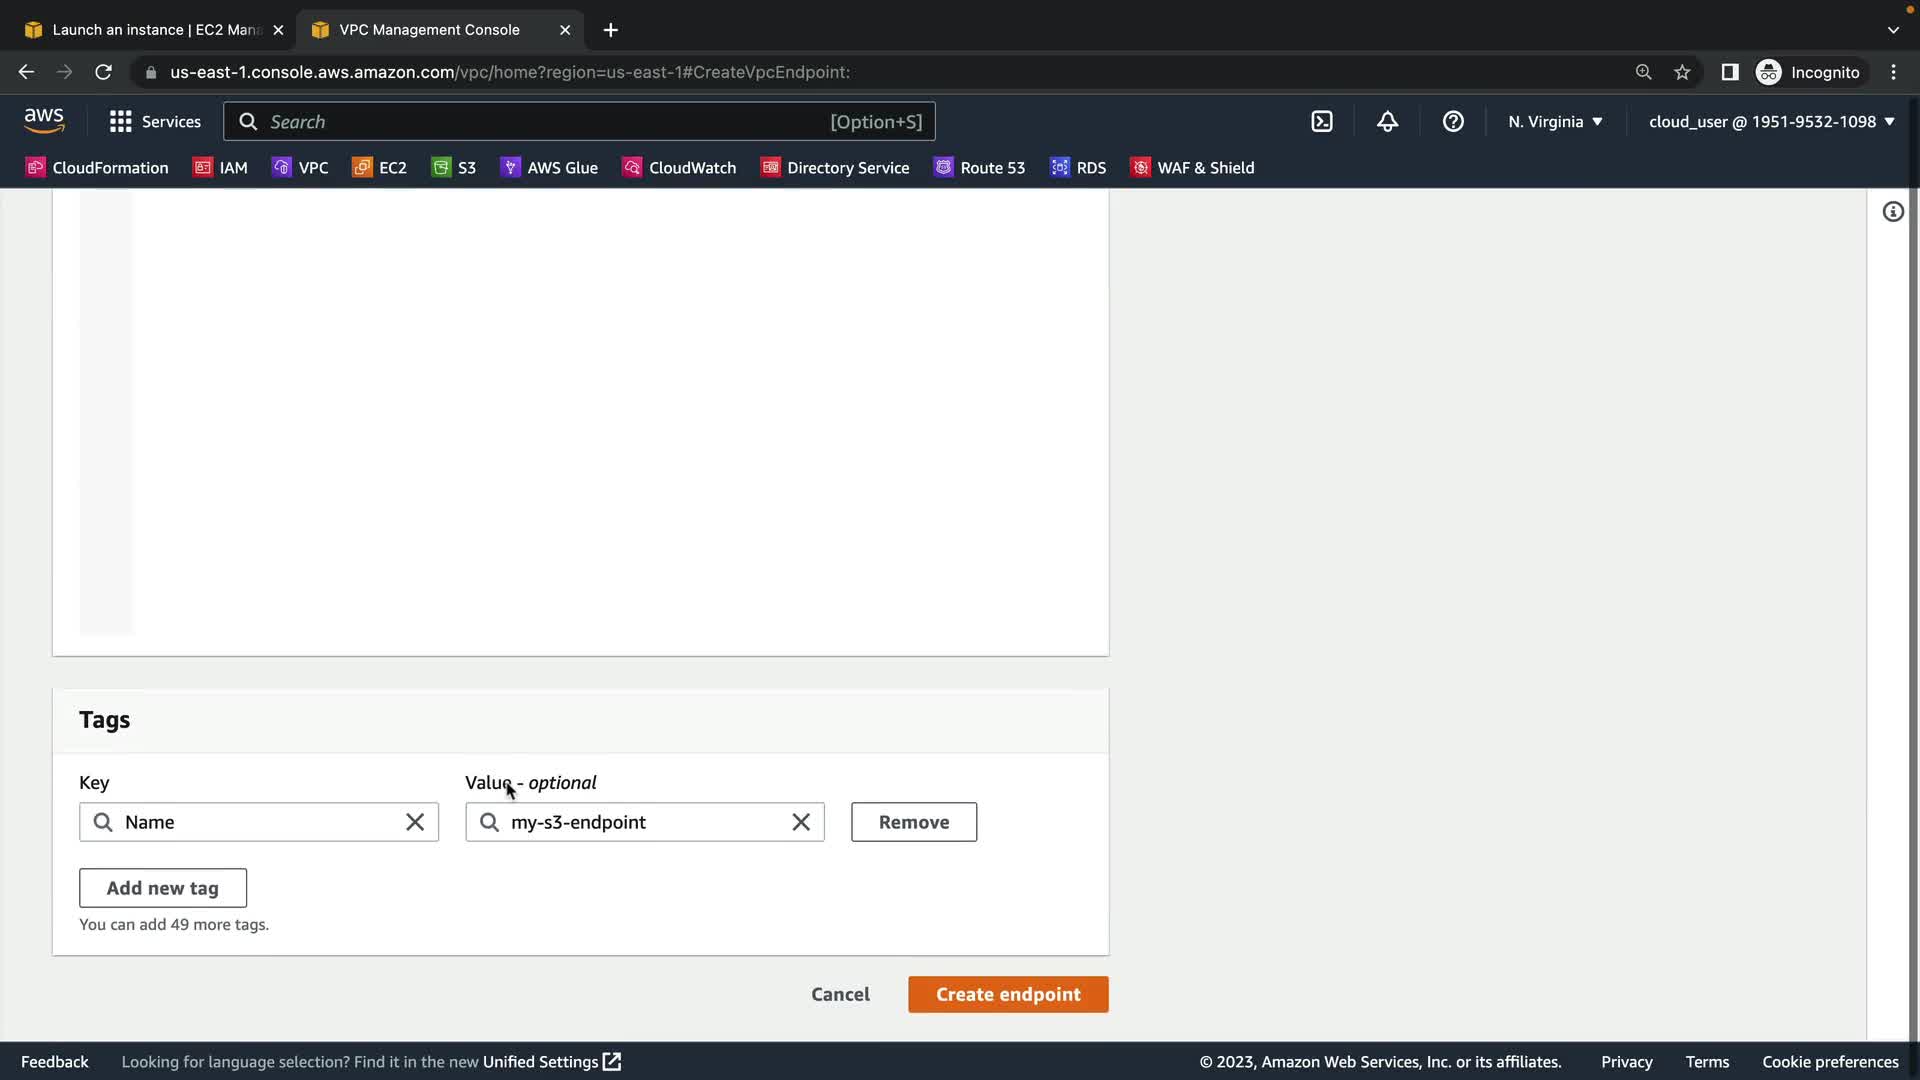Clear the Name key field
The image size is (1920, 1080).
(415, 822)
